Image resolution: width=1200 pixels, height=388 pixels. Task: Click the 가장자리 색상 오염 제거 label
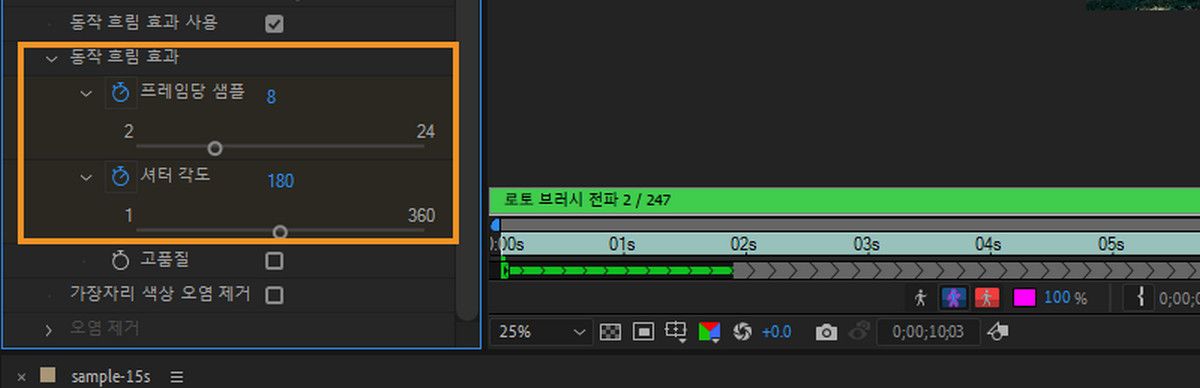click(160, 294)
